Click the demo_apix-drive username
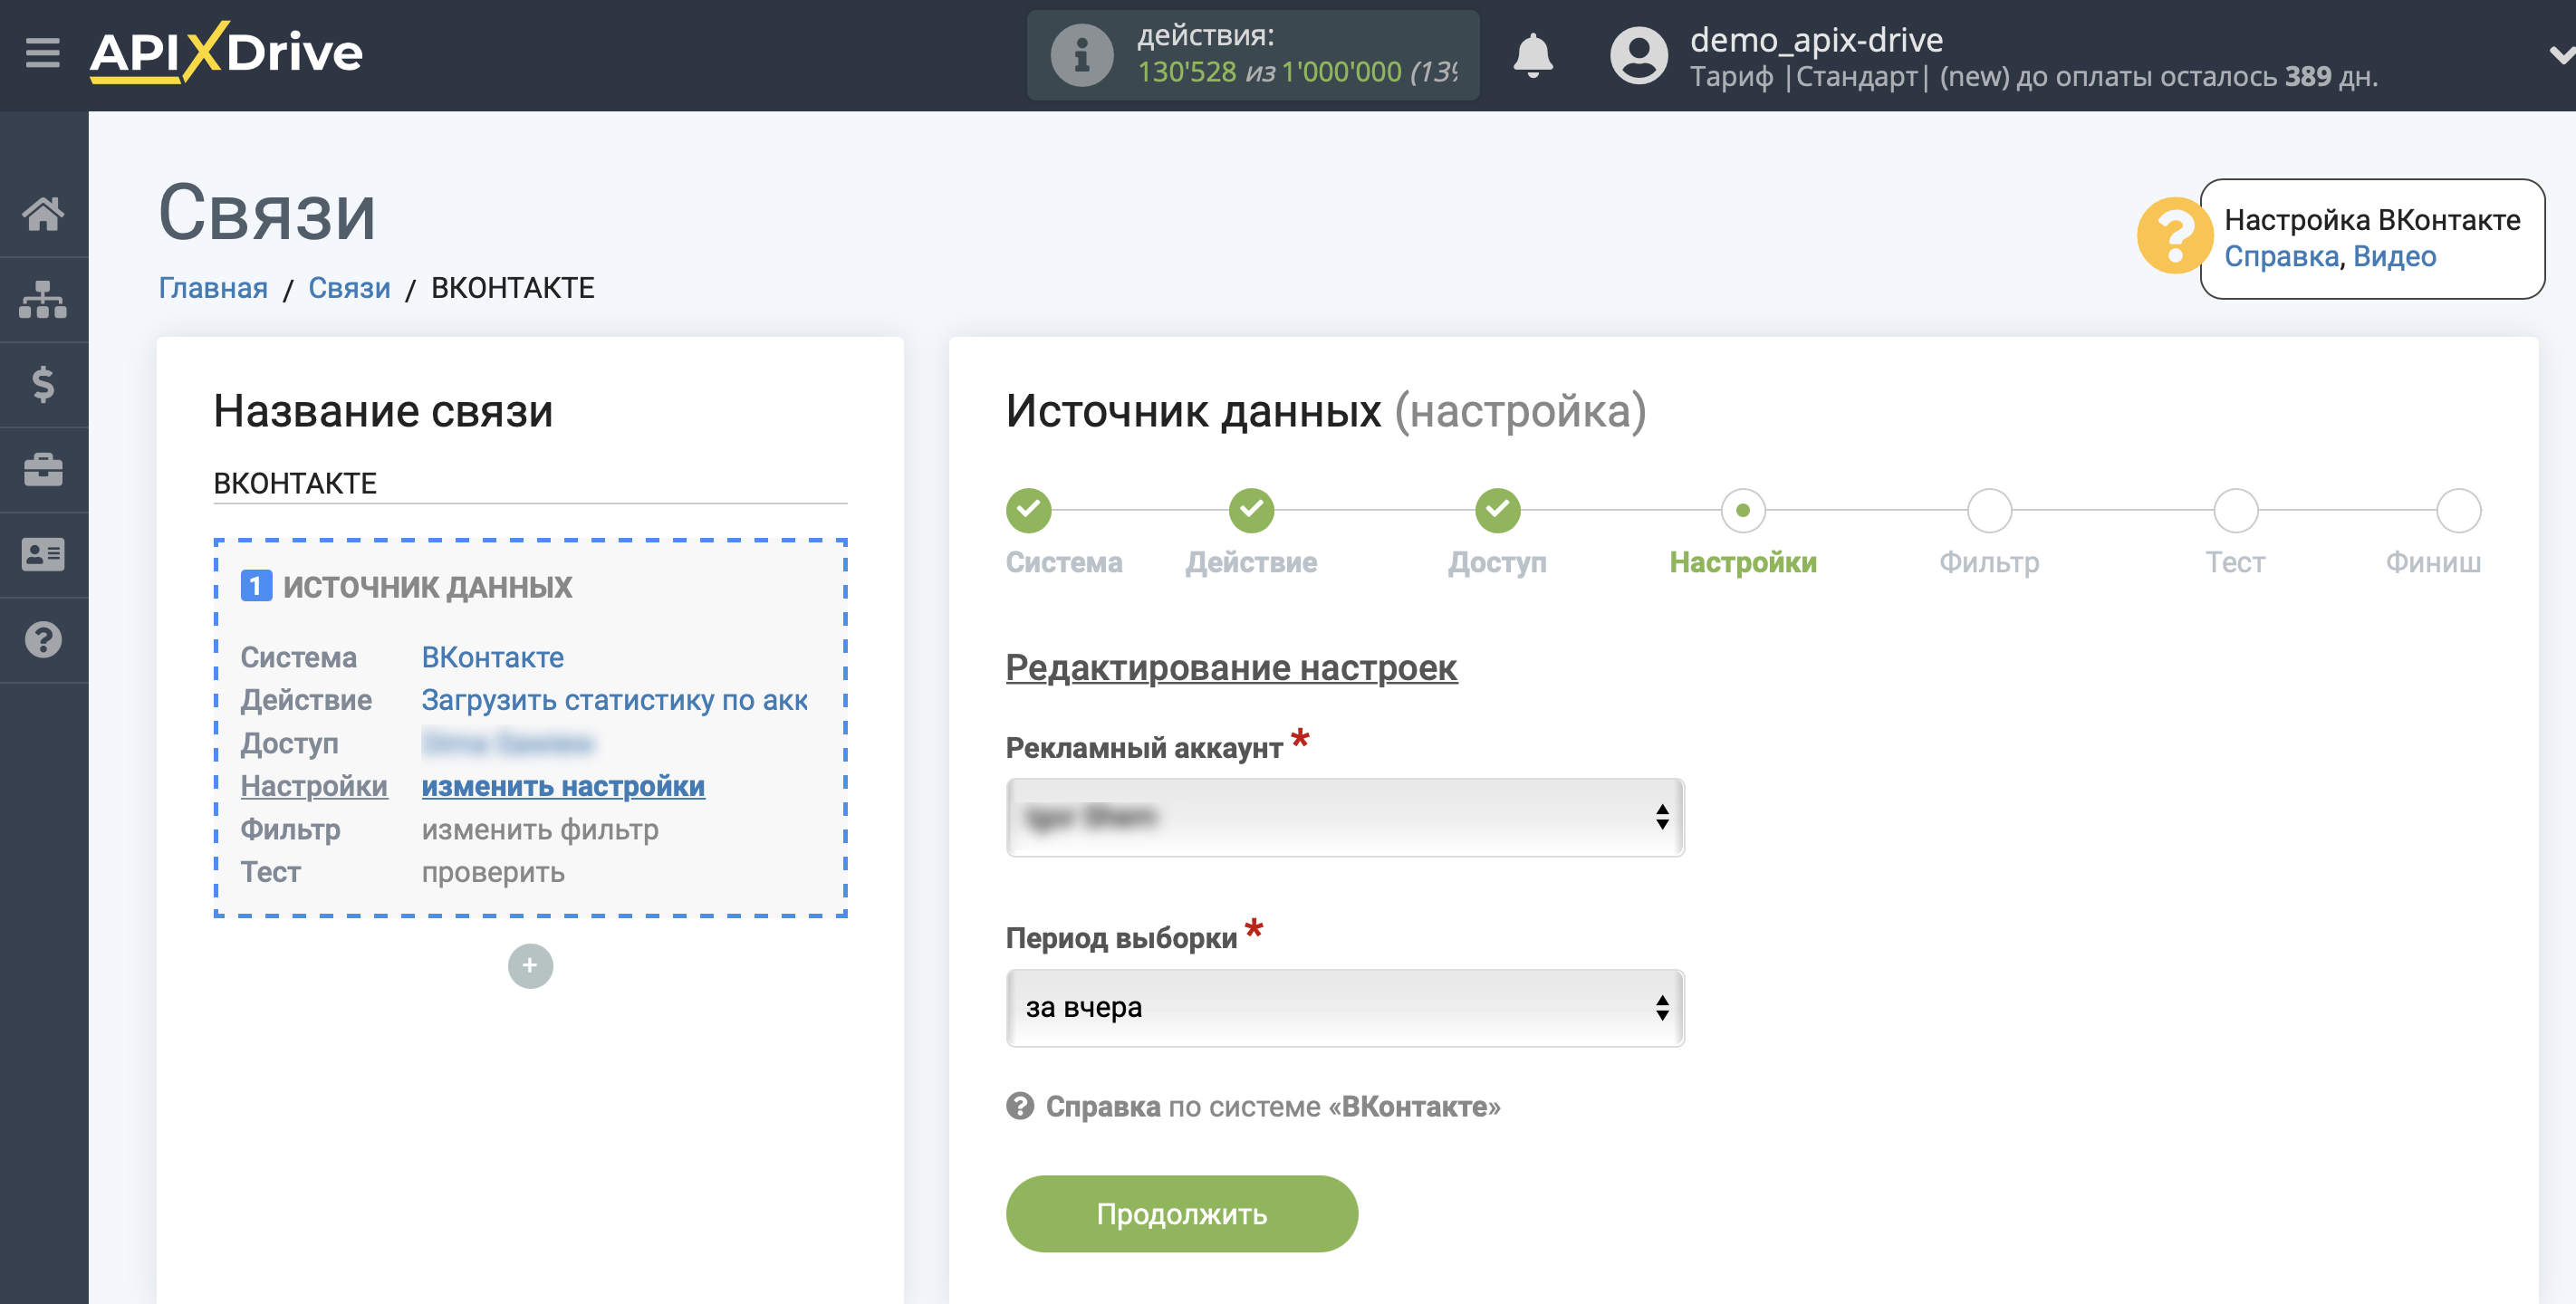This screenshot has width=2576, height=1304. pos(1815,39)
